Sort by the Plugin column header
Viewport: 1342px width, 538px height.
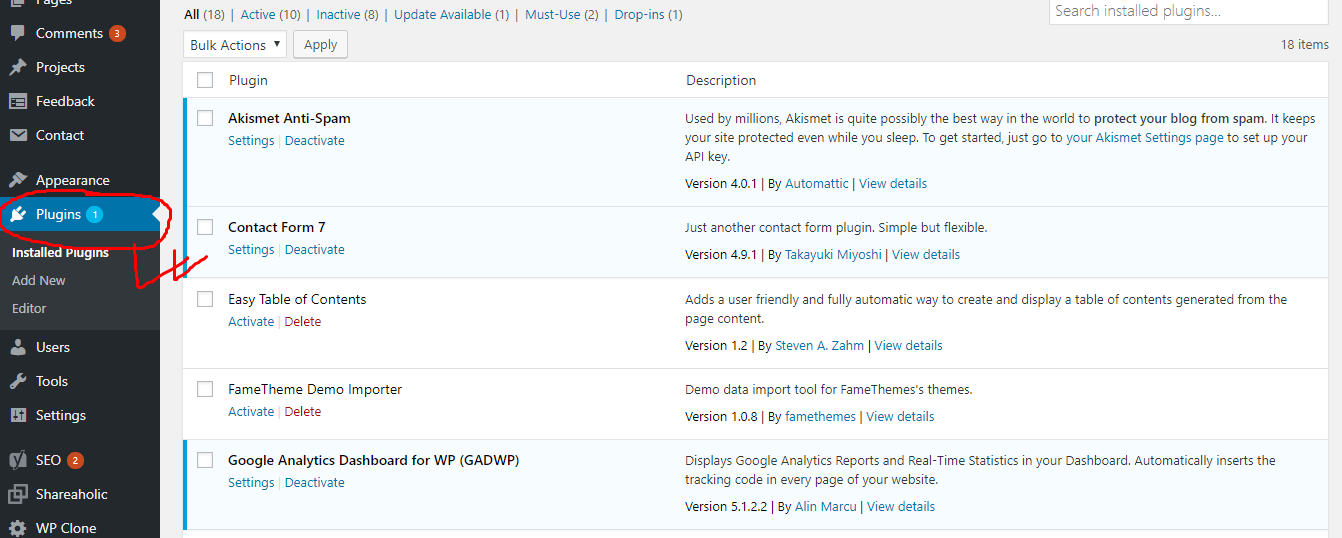pyautogui.click(x=248, y=80)
